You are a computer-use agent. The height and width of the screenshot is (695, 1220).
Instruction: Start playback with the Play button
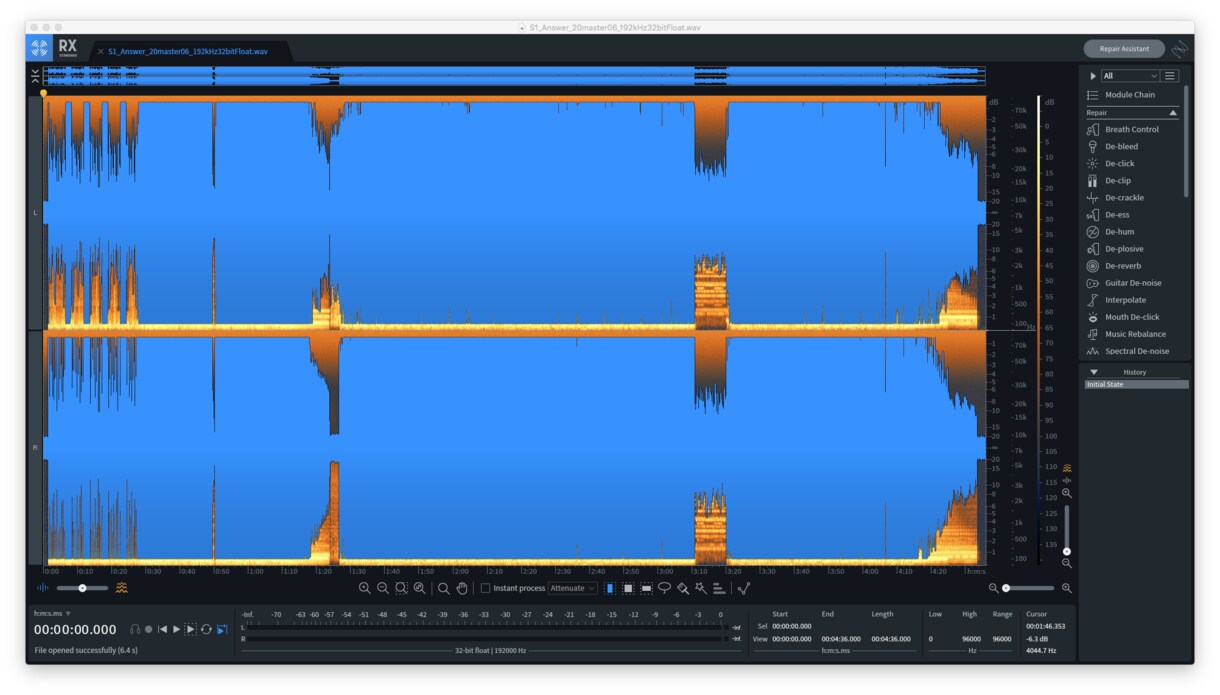click(x=177, y=629)
